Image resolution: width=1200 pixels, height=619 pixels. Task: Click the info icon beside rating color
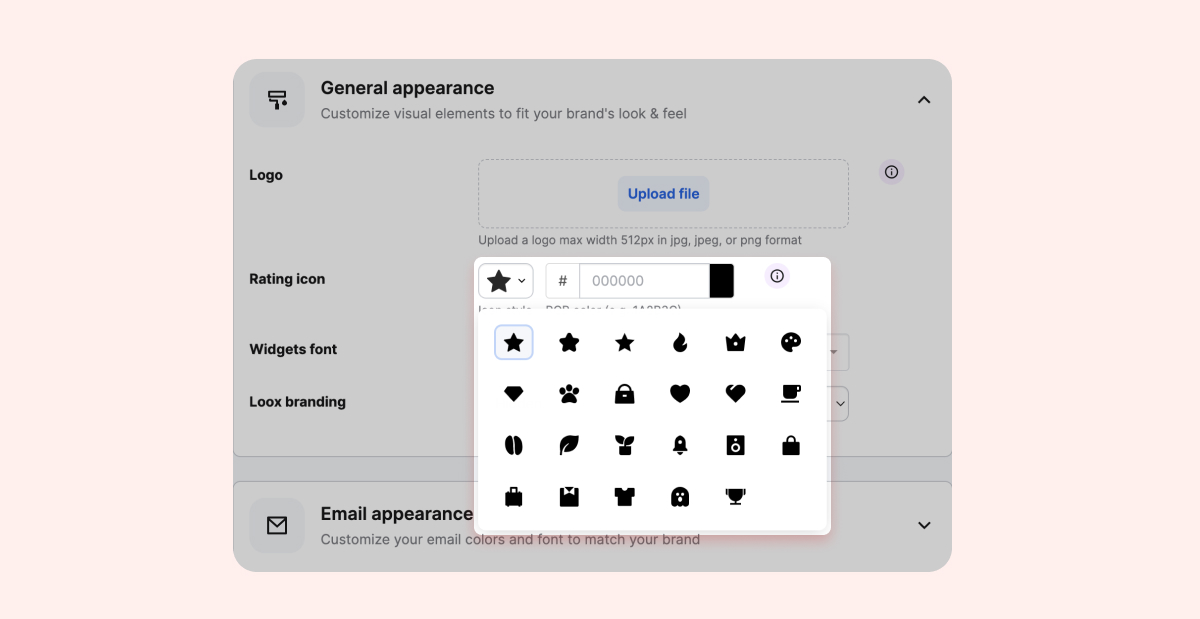coord(777,276)
